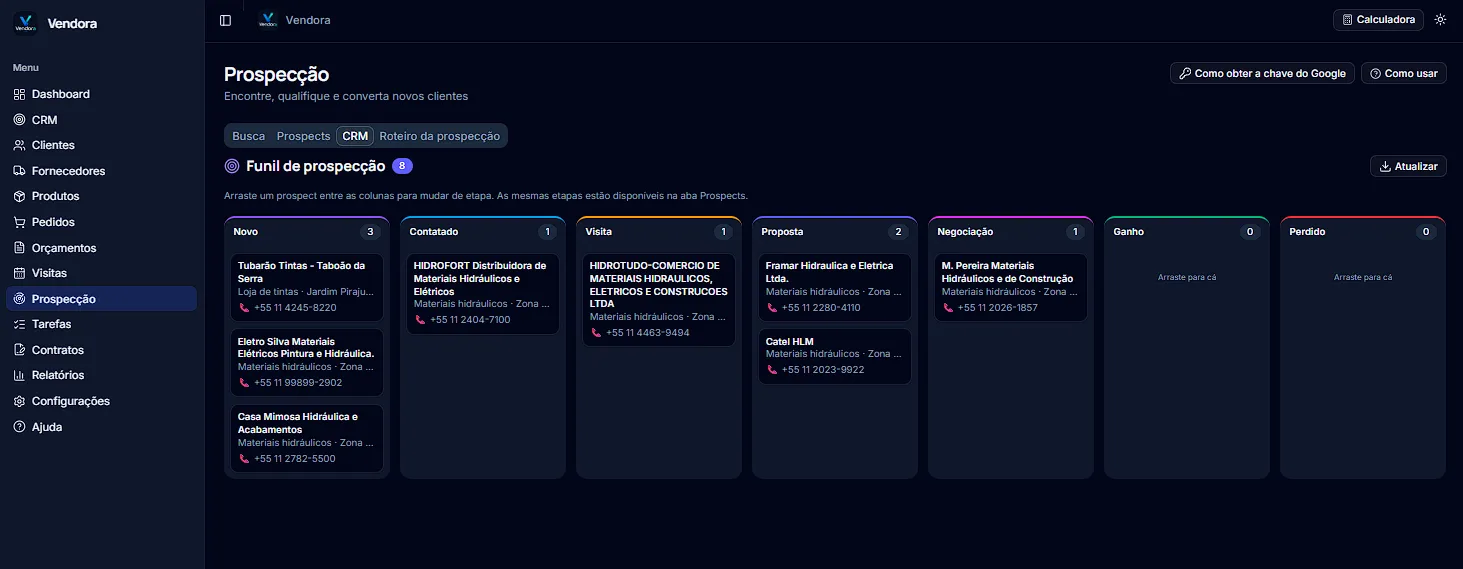Screen dimensions: 1463x569
Task: Click the Produtos box icon
Action: [x=20, y=196]
